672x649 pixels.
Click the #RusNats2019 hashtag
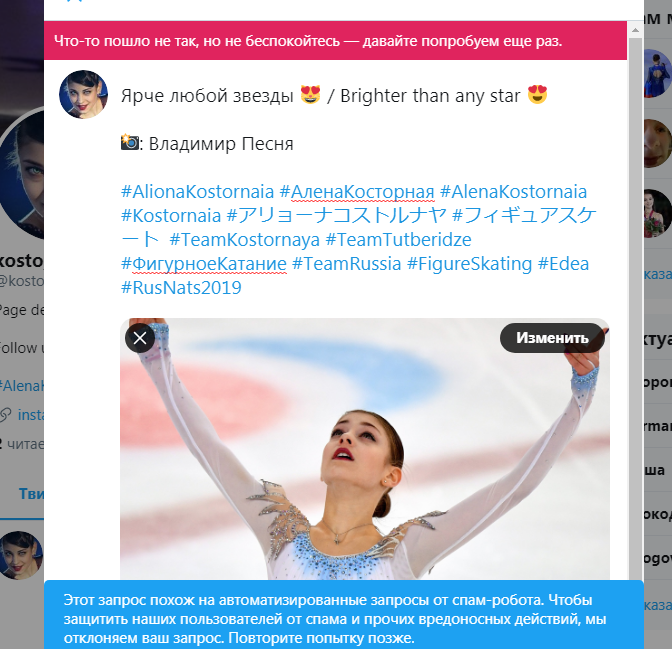[181, 288]
